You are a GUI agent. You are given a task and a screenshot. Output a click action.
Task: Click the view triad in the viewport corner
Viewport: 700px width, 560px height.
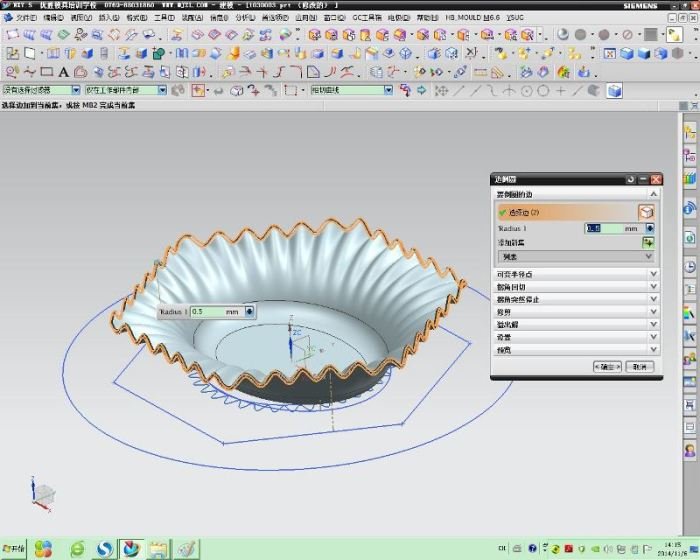tap(43, 494)
